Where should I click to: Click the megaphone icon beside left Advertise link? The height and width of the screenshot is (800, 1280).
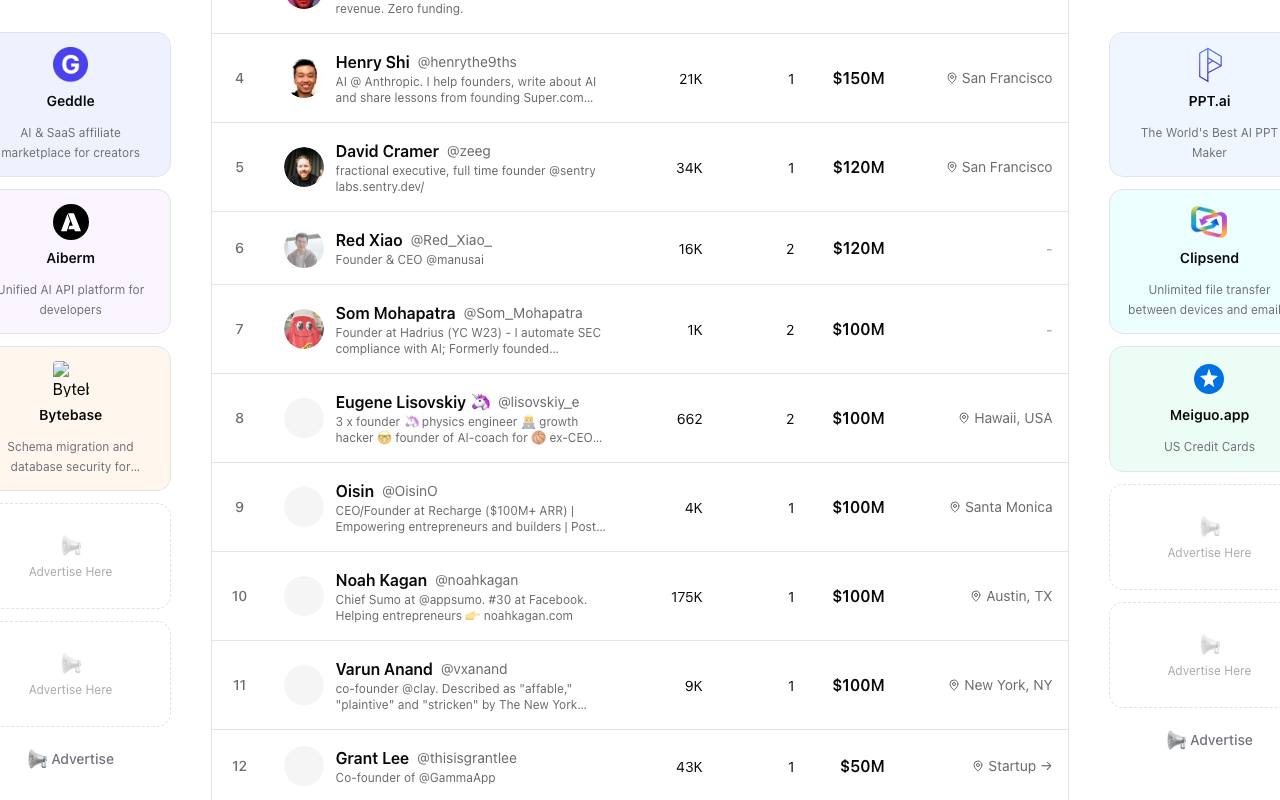[x=37, y=759]
